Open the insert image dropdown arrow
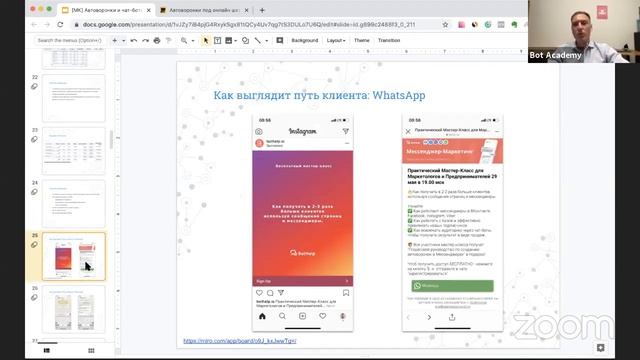 coord(236,40)
